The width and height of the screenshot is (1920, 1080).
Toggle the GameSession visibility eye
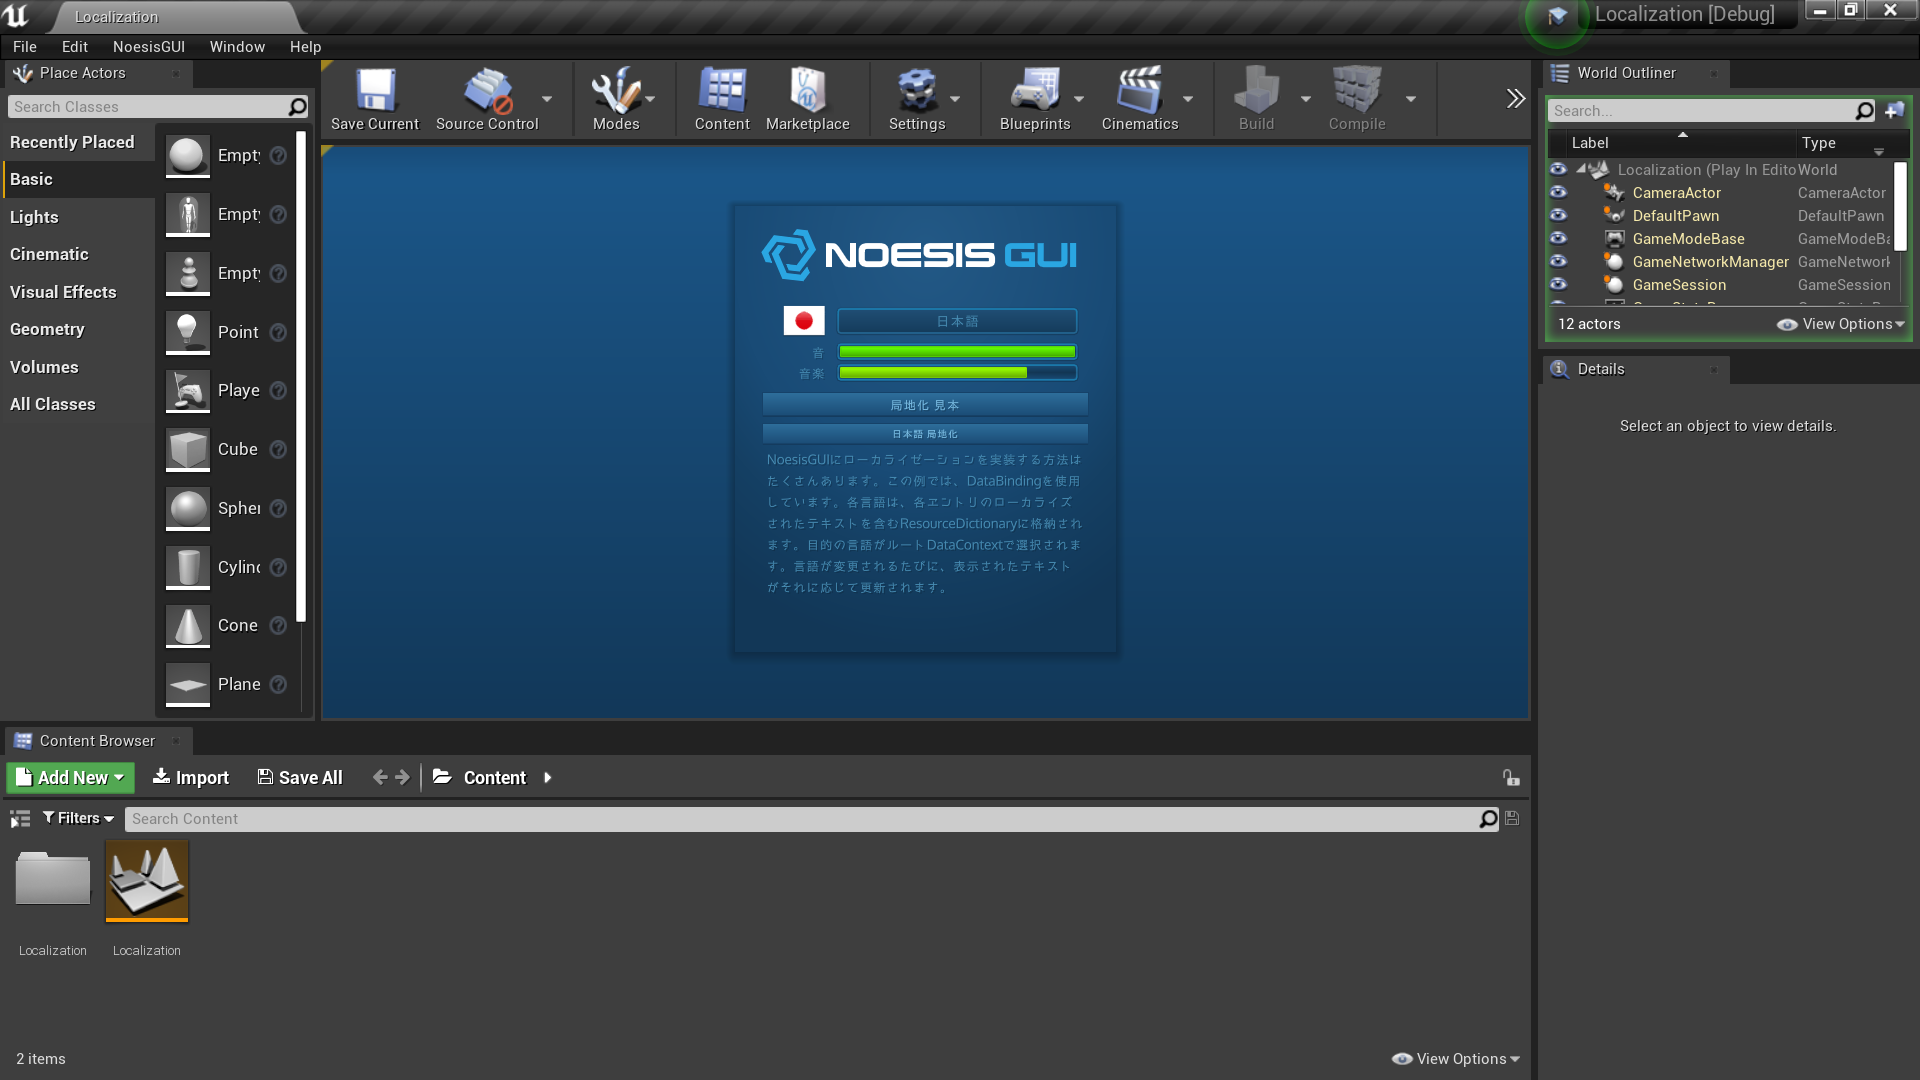(x=1558, y=284)
